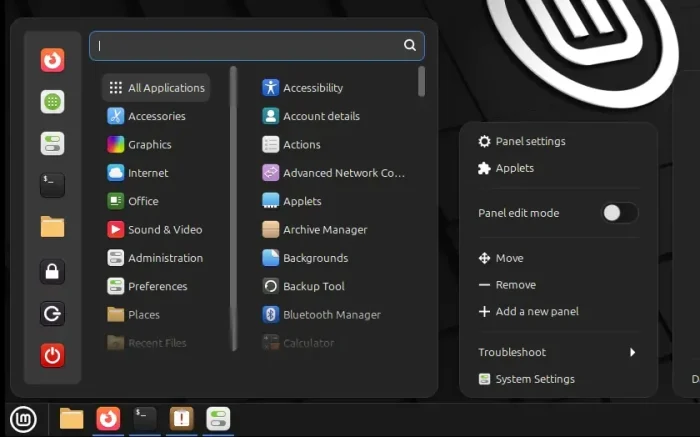Click the files folder icon on the taskbar
Viewport: 700px width, 437px height.
click(x=71, y=419)
